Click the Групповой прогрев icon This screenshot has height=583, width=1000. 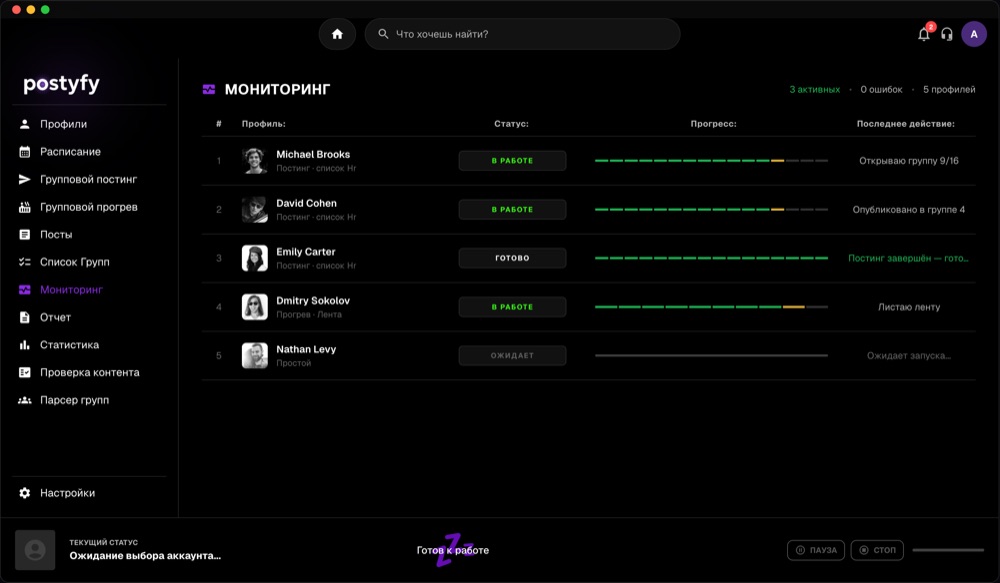[x=25, y=207]
